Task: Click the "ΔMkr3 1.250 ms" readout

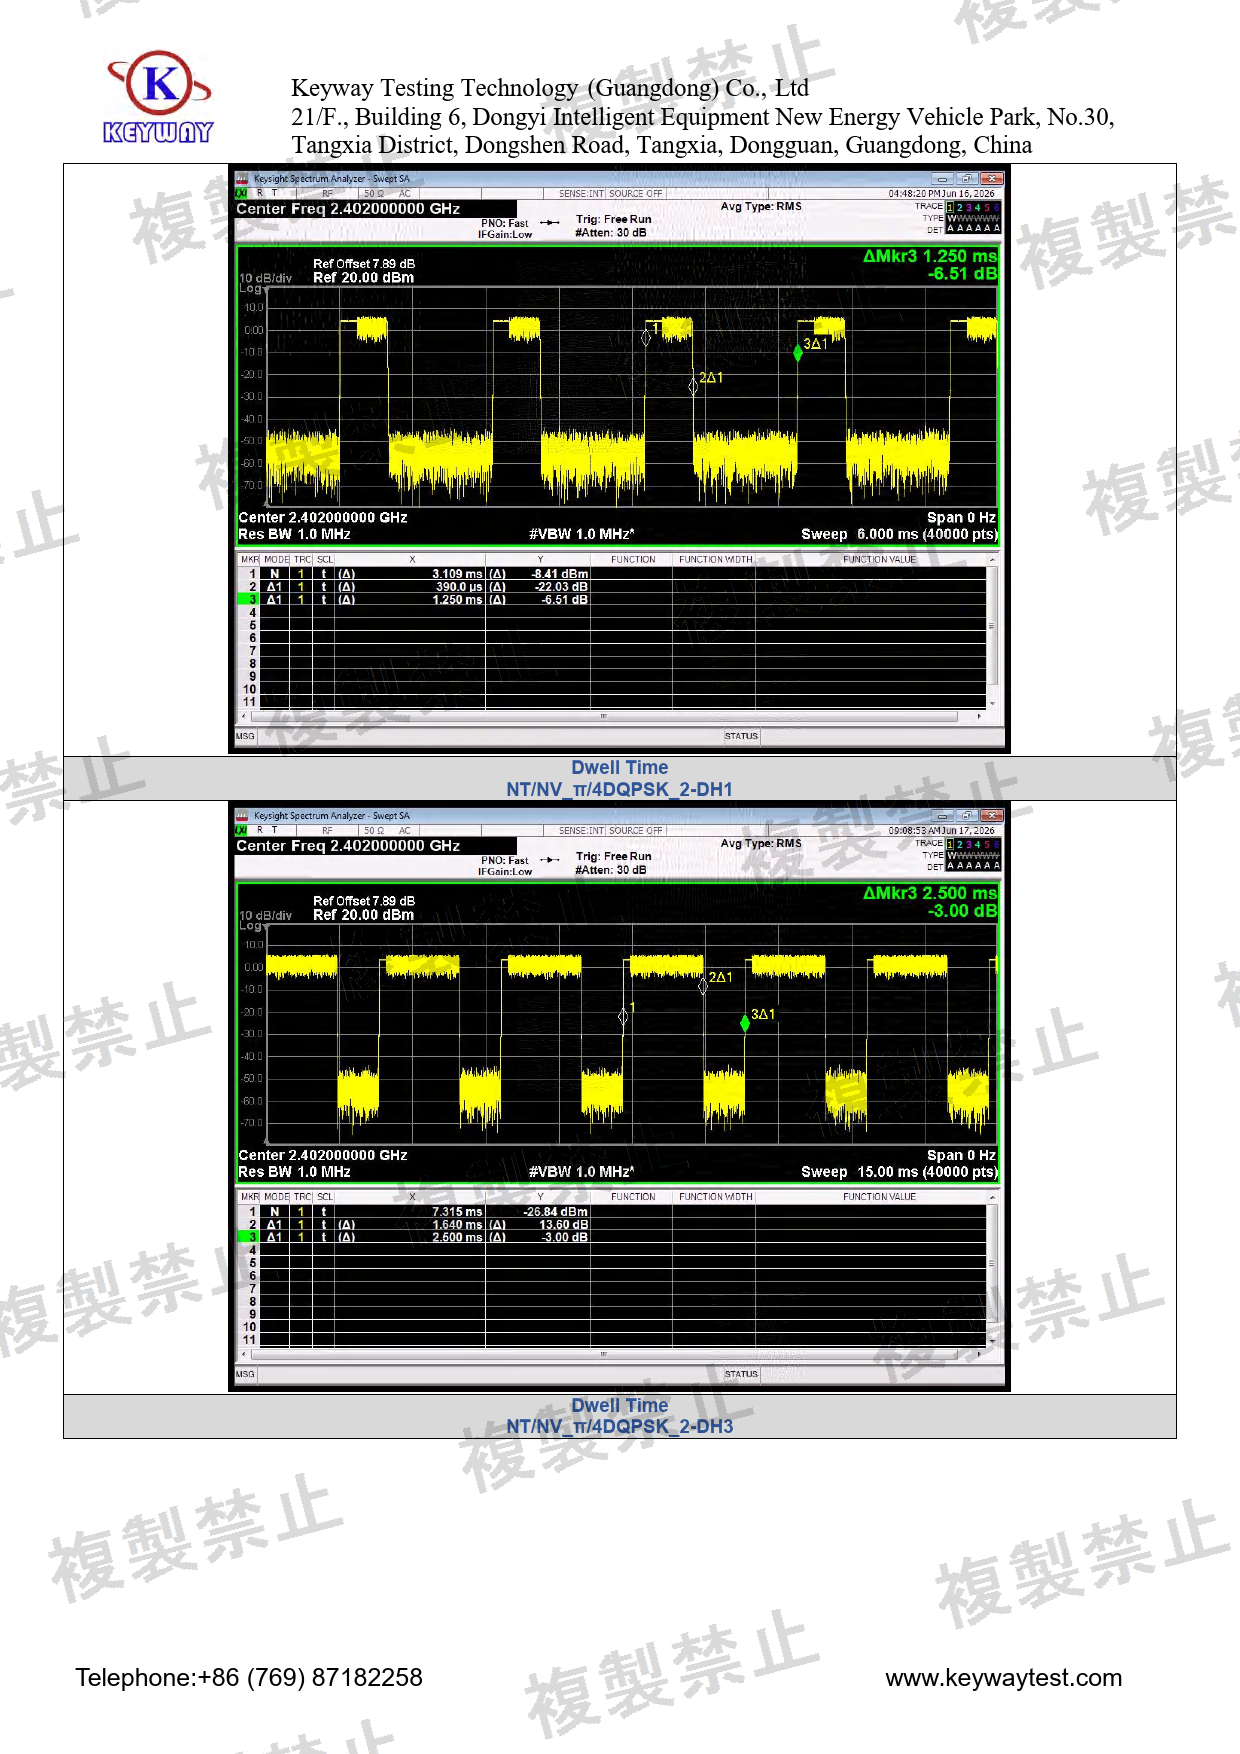Action: tap(930, 256)
